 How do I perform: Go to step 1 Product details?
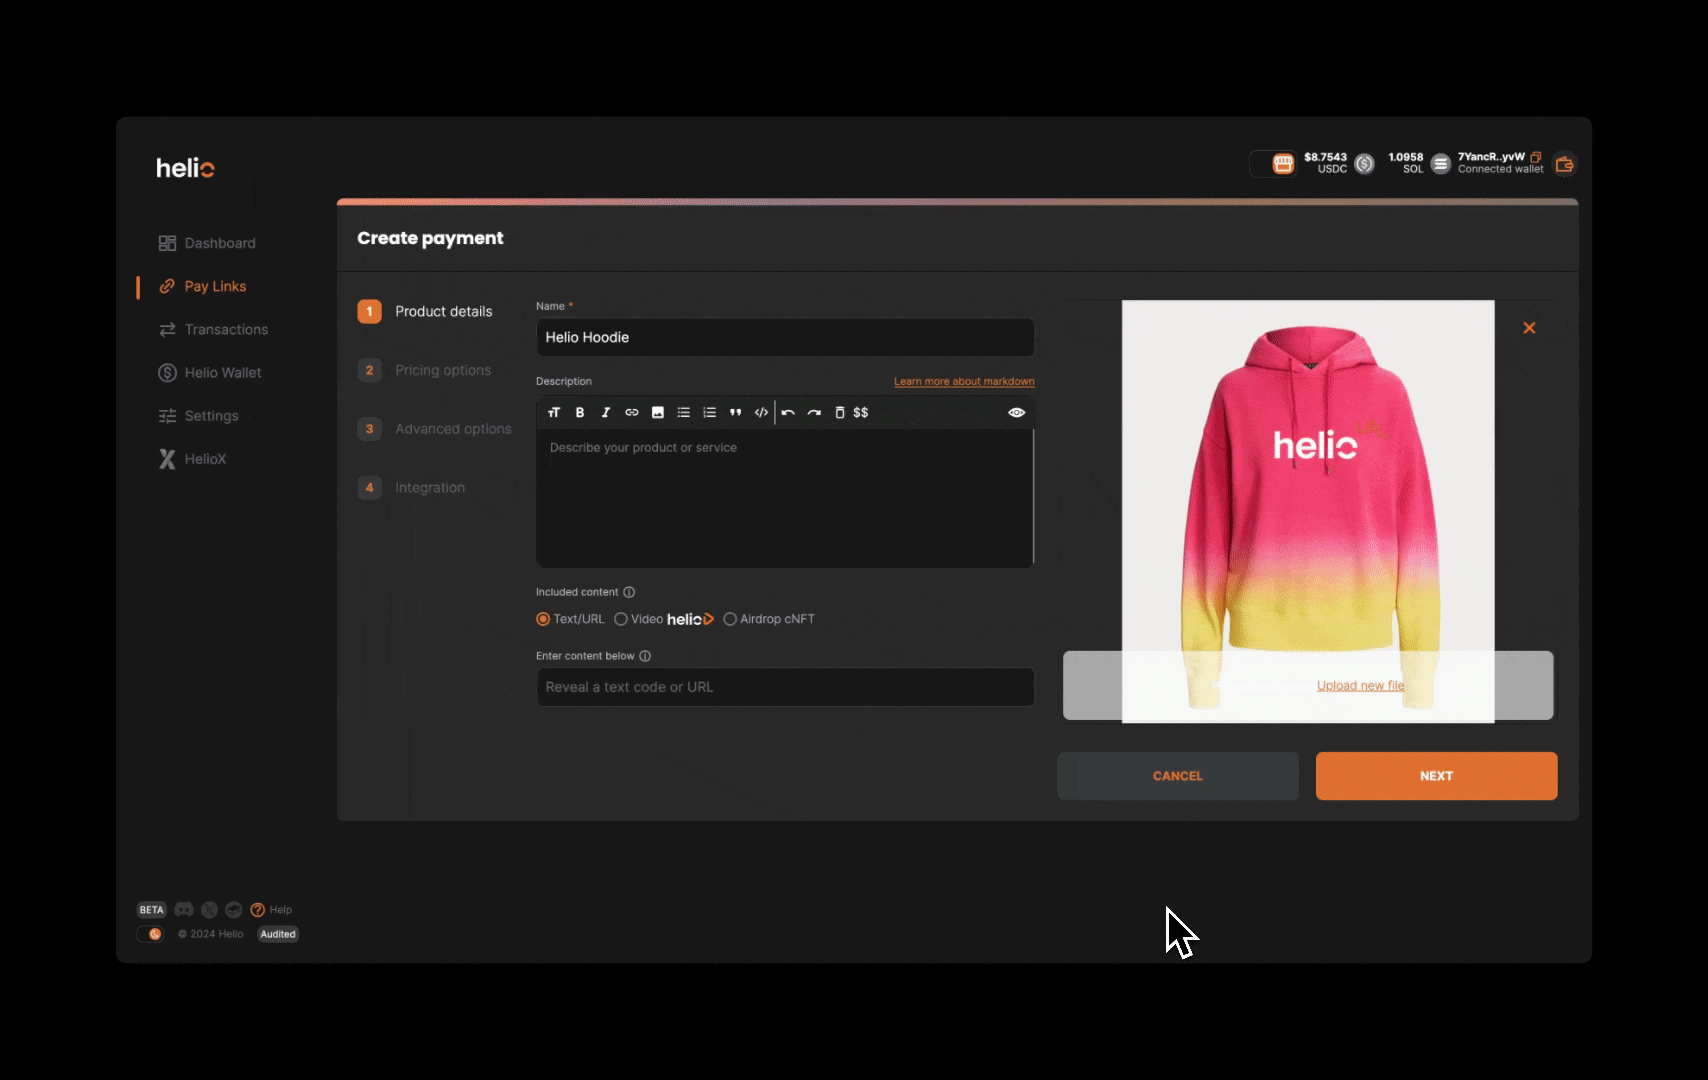[x=426, y=311]
